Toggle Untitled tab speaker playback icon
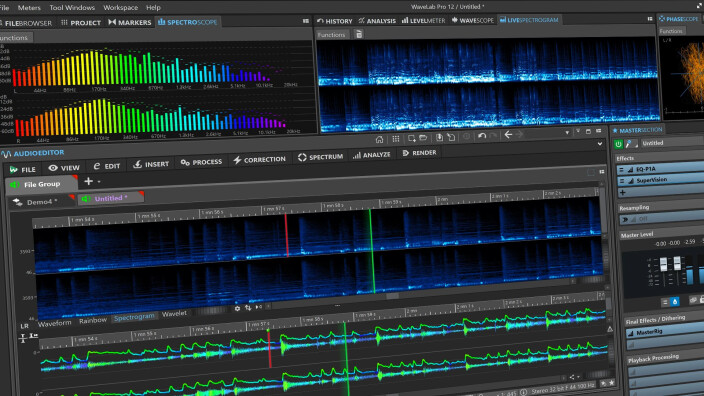 pos(86,199)
